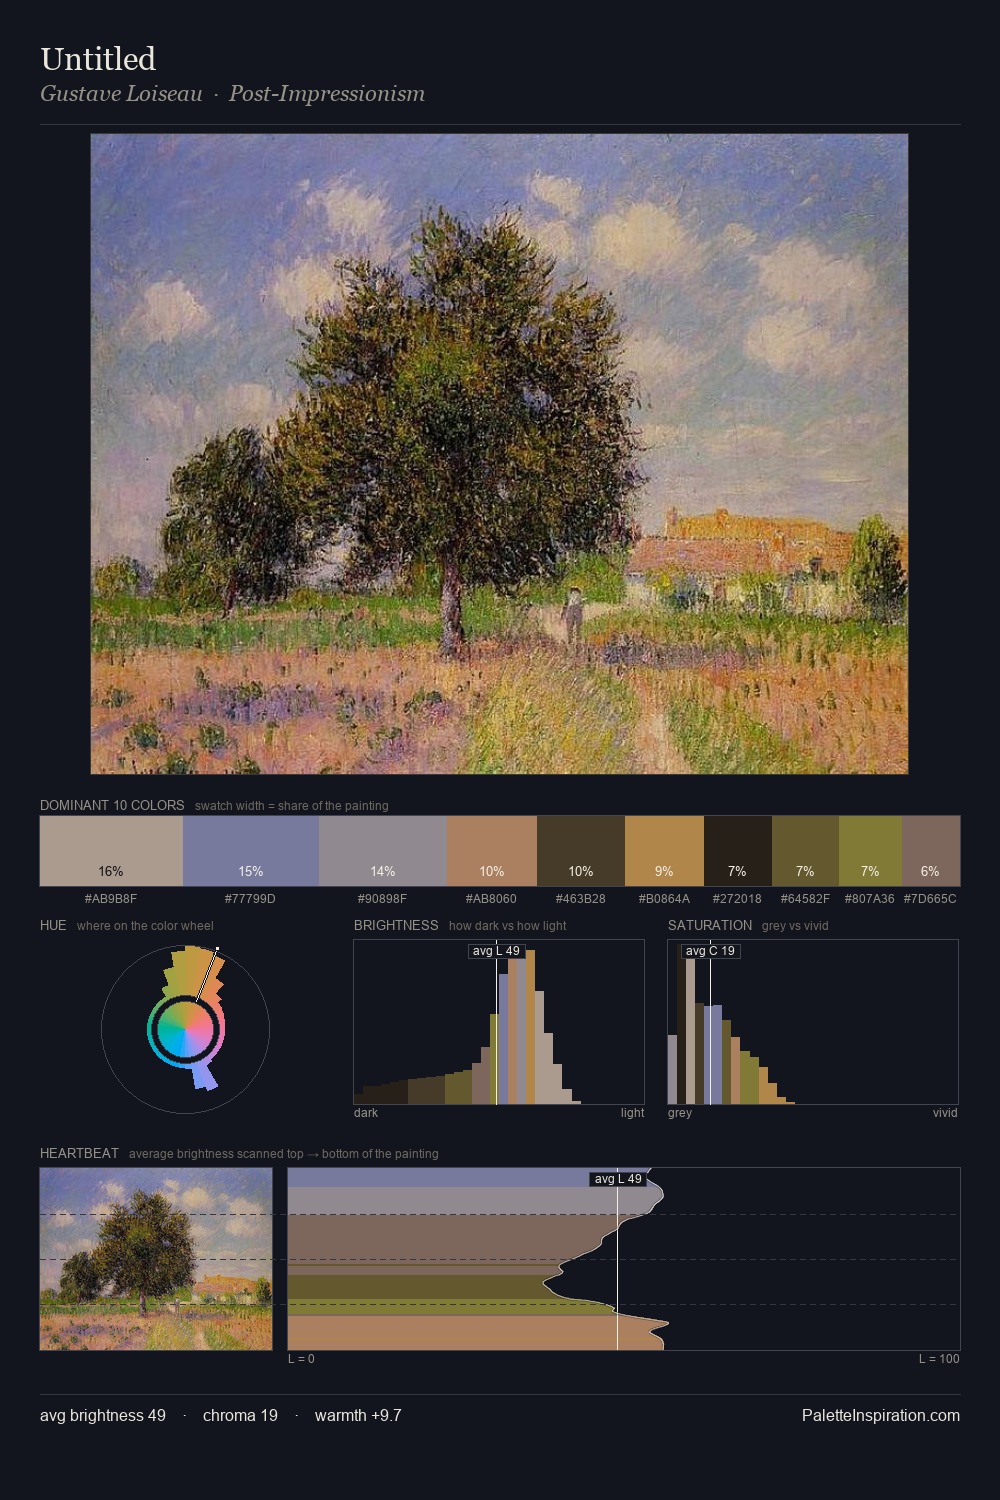Click the 'dark' axis label

(366, 1113)
